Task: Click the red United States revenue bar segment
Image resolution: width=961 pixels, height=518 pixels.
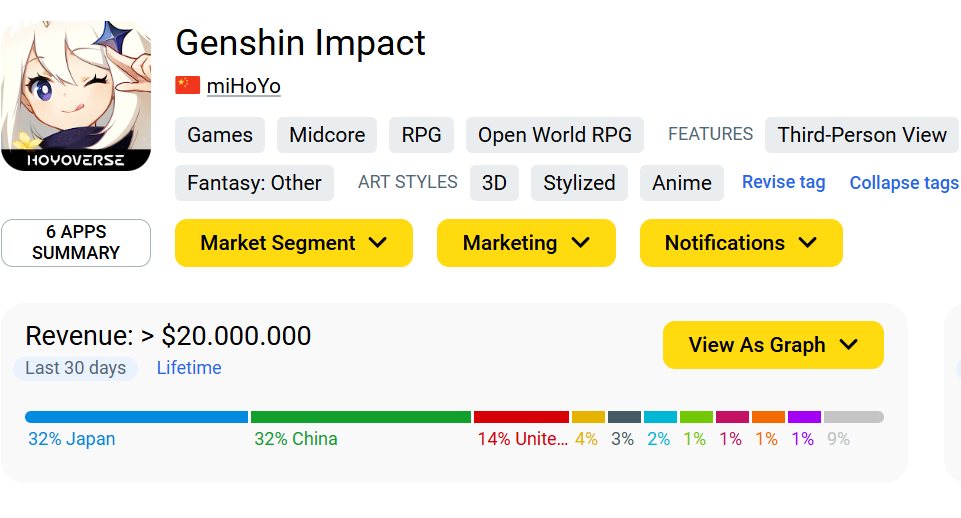Action: 522,417
